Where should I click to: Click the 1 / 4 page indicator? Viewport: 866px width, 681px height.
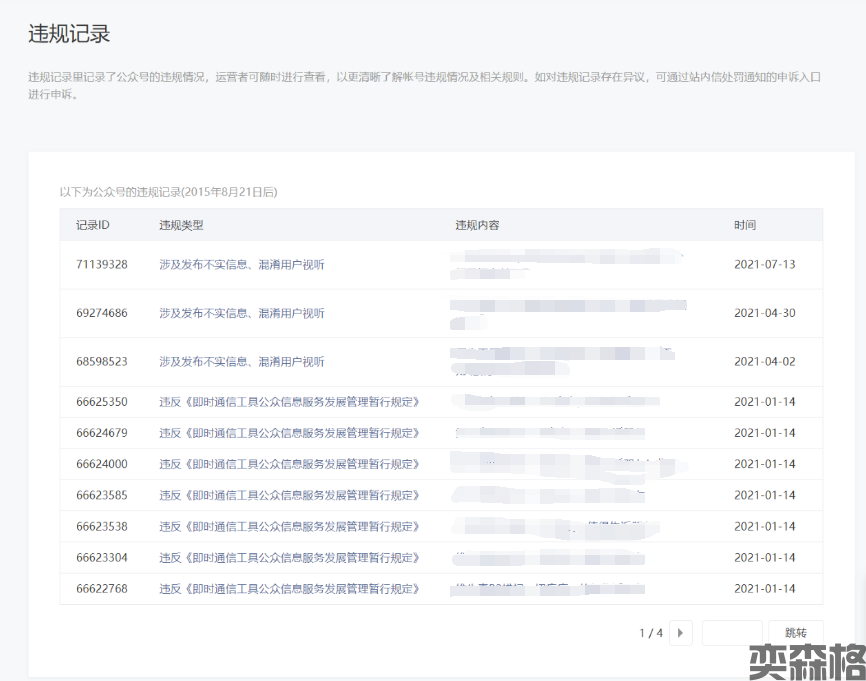pyautogui.click(x=651, y=633)
